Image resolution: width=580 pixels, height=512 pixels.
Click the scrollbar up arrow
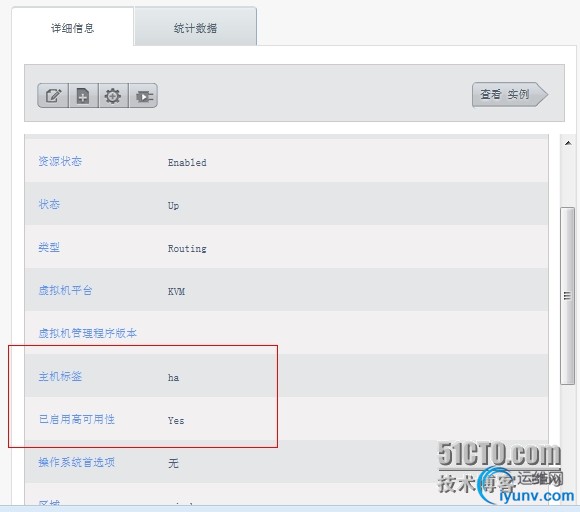click(x=568, y=143)
